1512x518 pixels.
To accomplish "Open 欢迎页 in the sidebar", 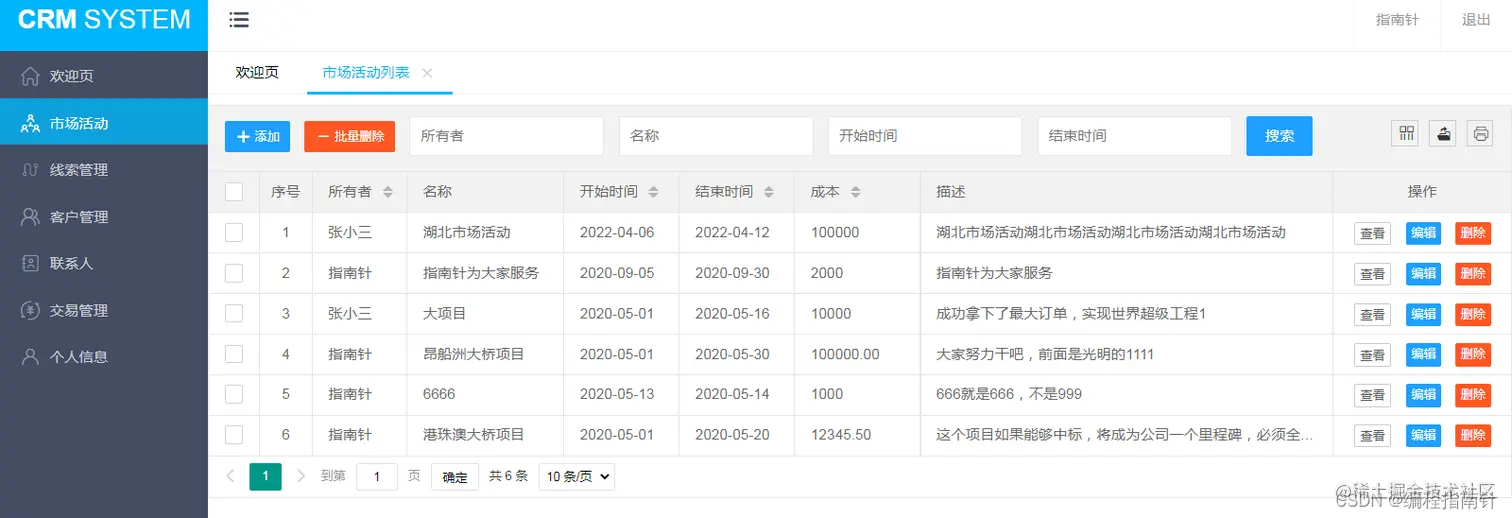I will (104, 76).
